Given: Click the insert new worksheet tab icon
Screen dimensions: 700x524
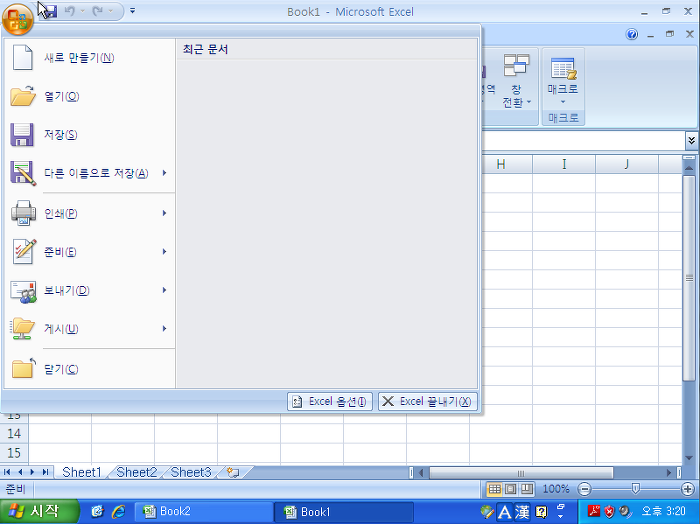Looking at the screenshot, I should (x=233, y=472).
